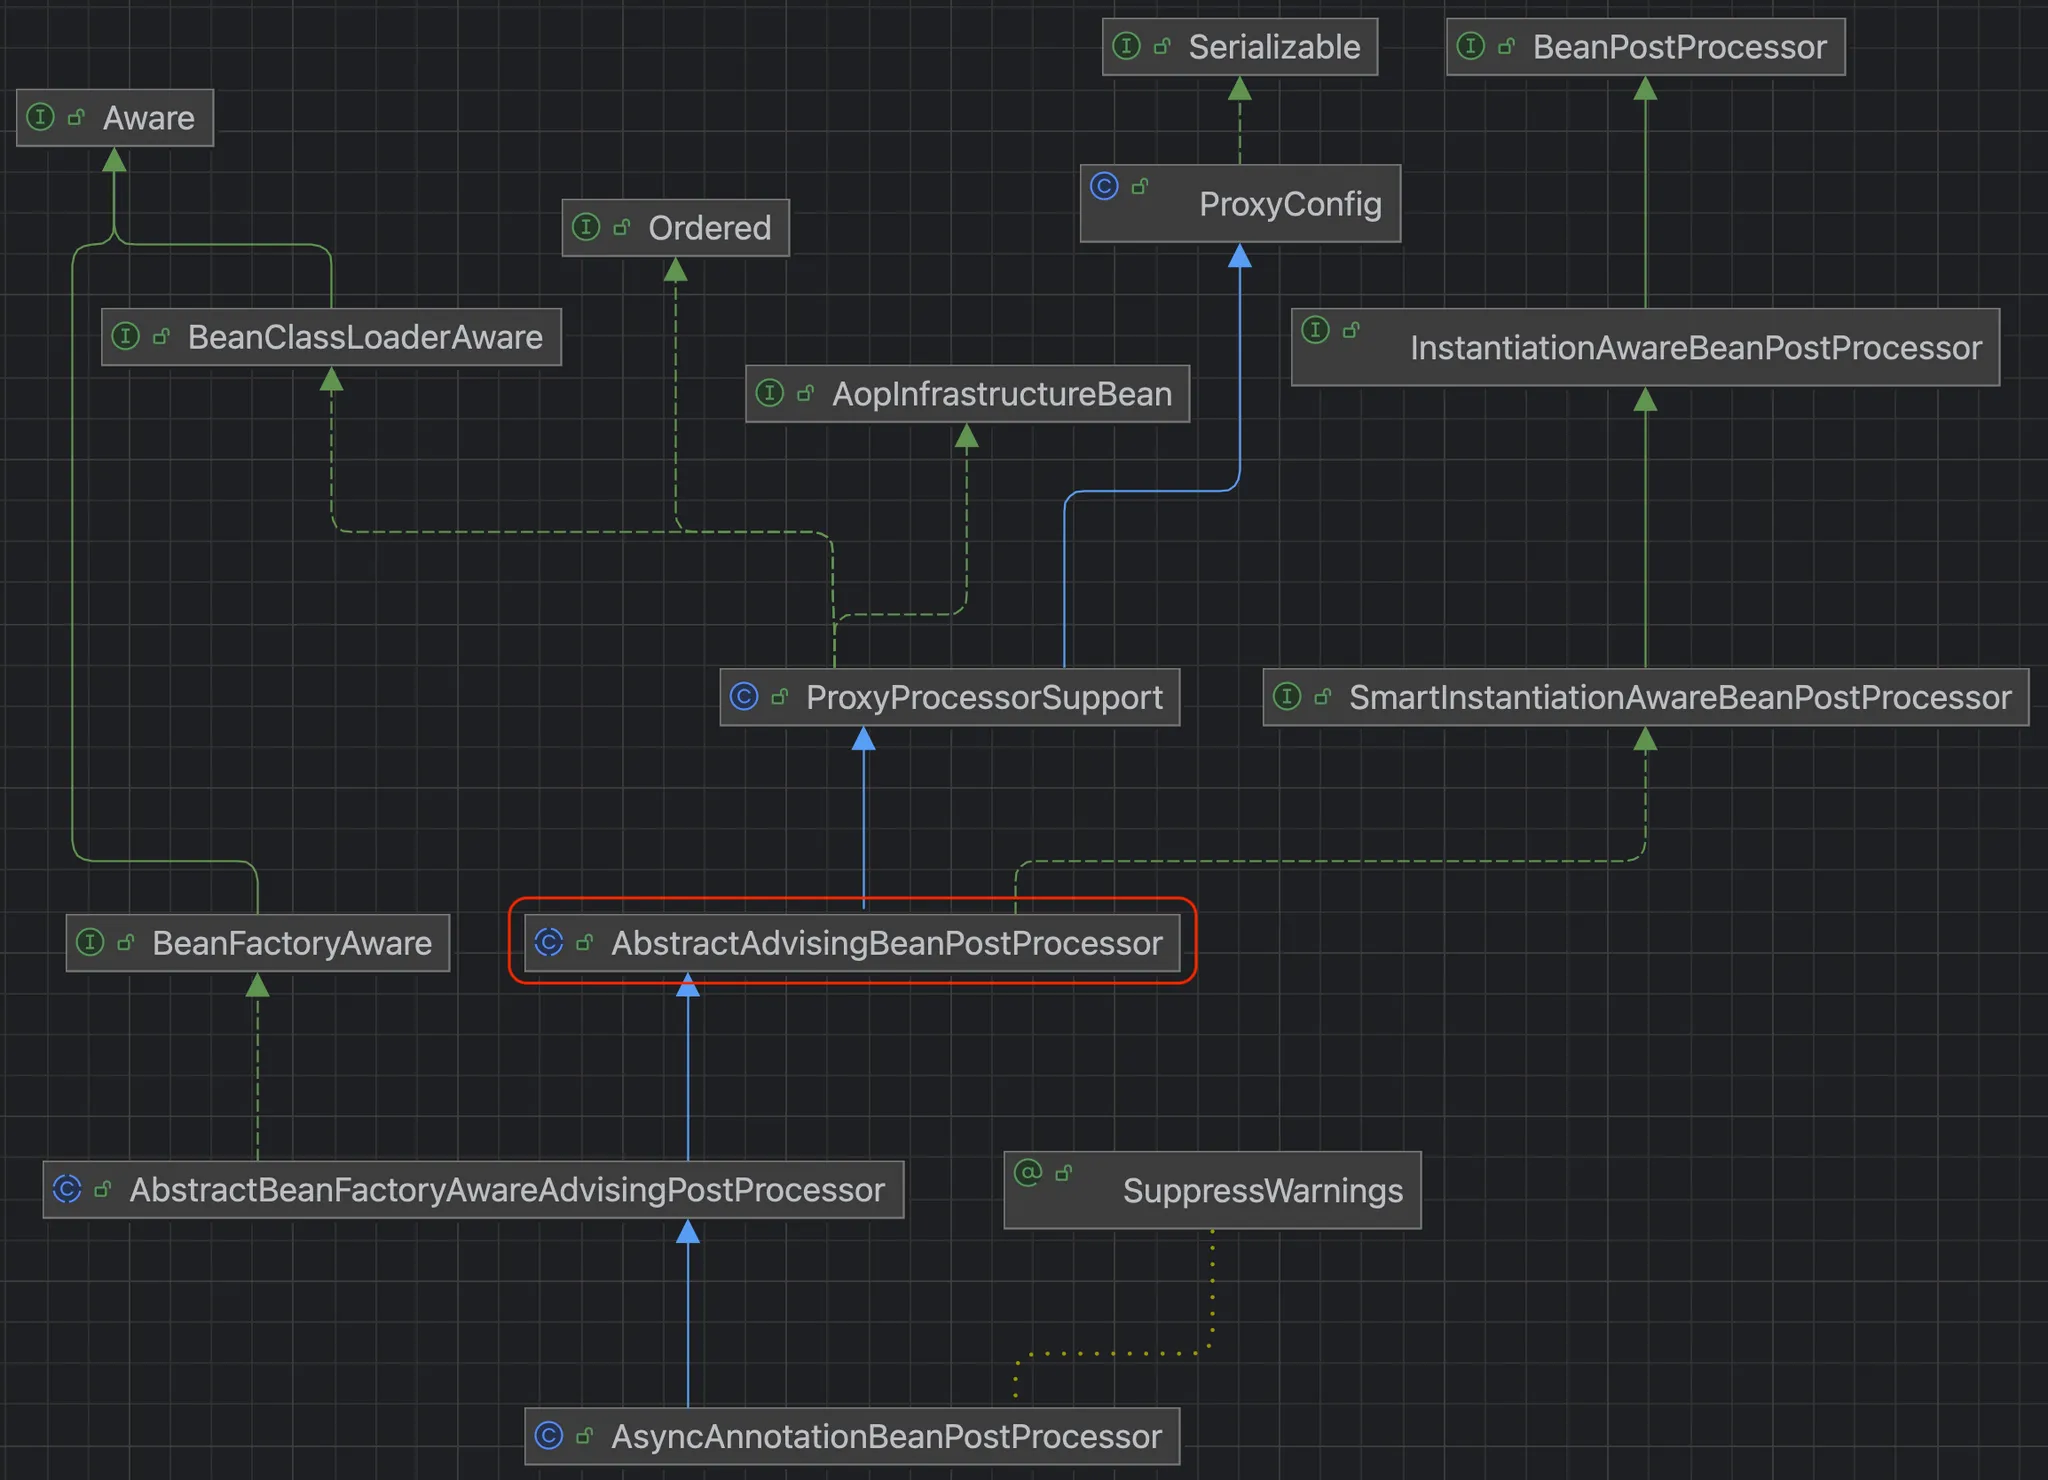2048x1480 pixels.
Task: Click abstract class icon on AbstractBeanFactoryAwareAdvisingPostProcessor
Action: [67, 1189]
